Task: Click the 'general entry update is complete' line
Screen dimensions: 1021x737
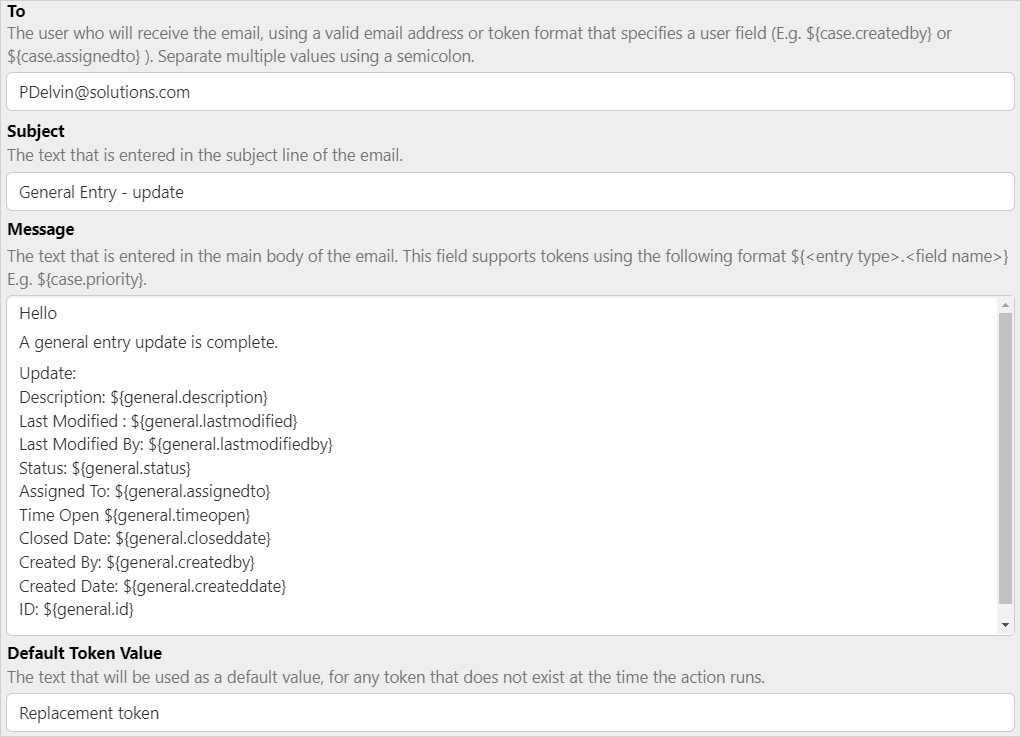Action: tap(148, 342)
